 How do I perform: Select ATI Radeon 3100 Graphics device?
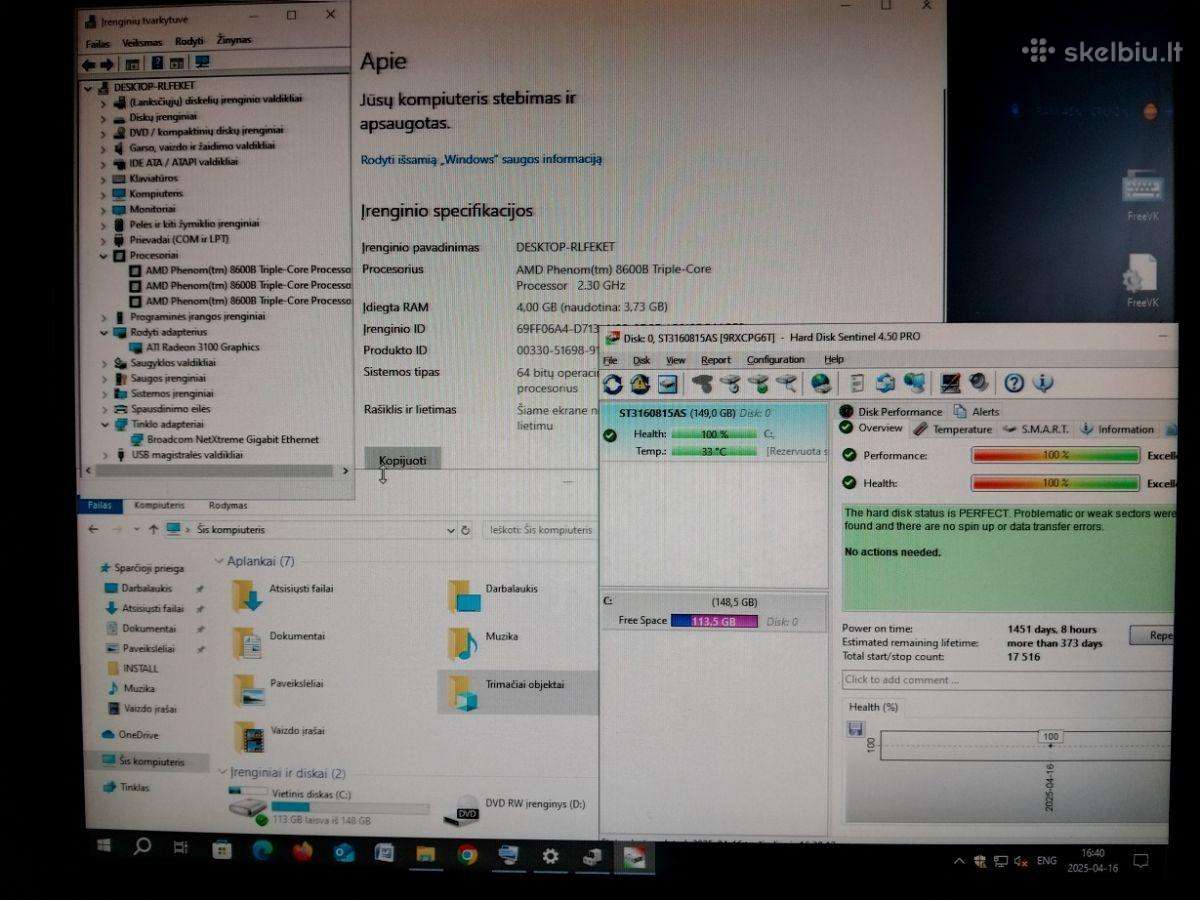click(194, 347)
